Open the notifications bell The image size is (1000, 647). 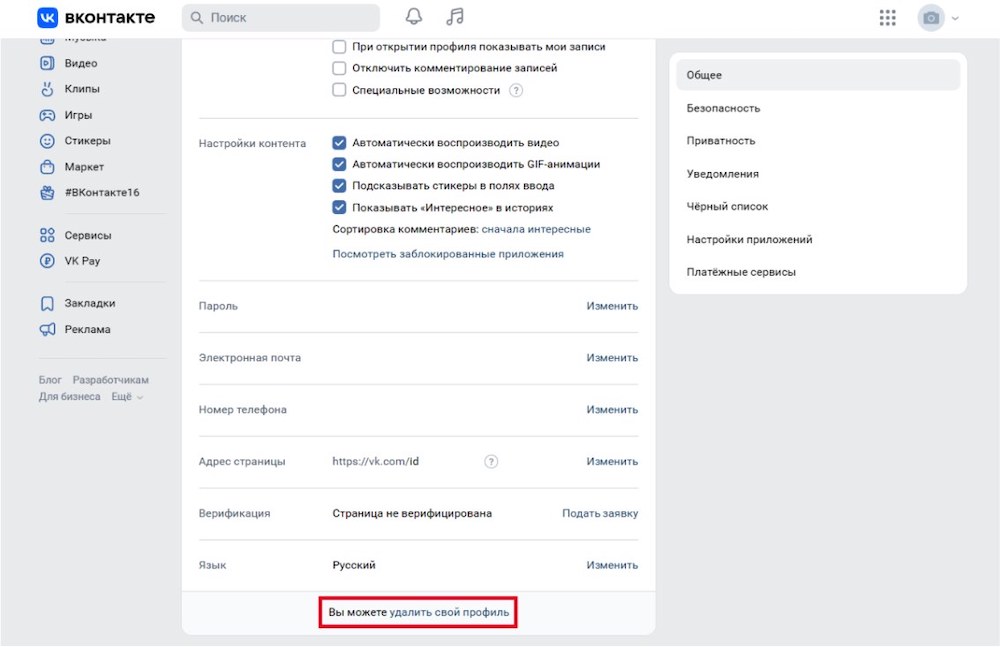(413, 16)
